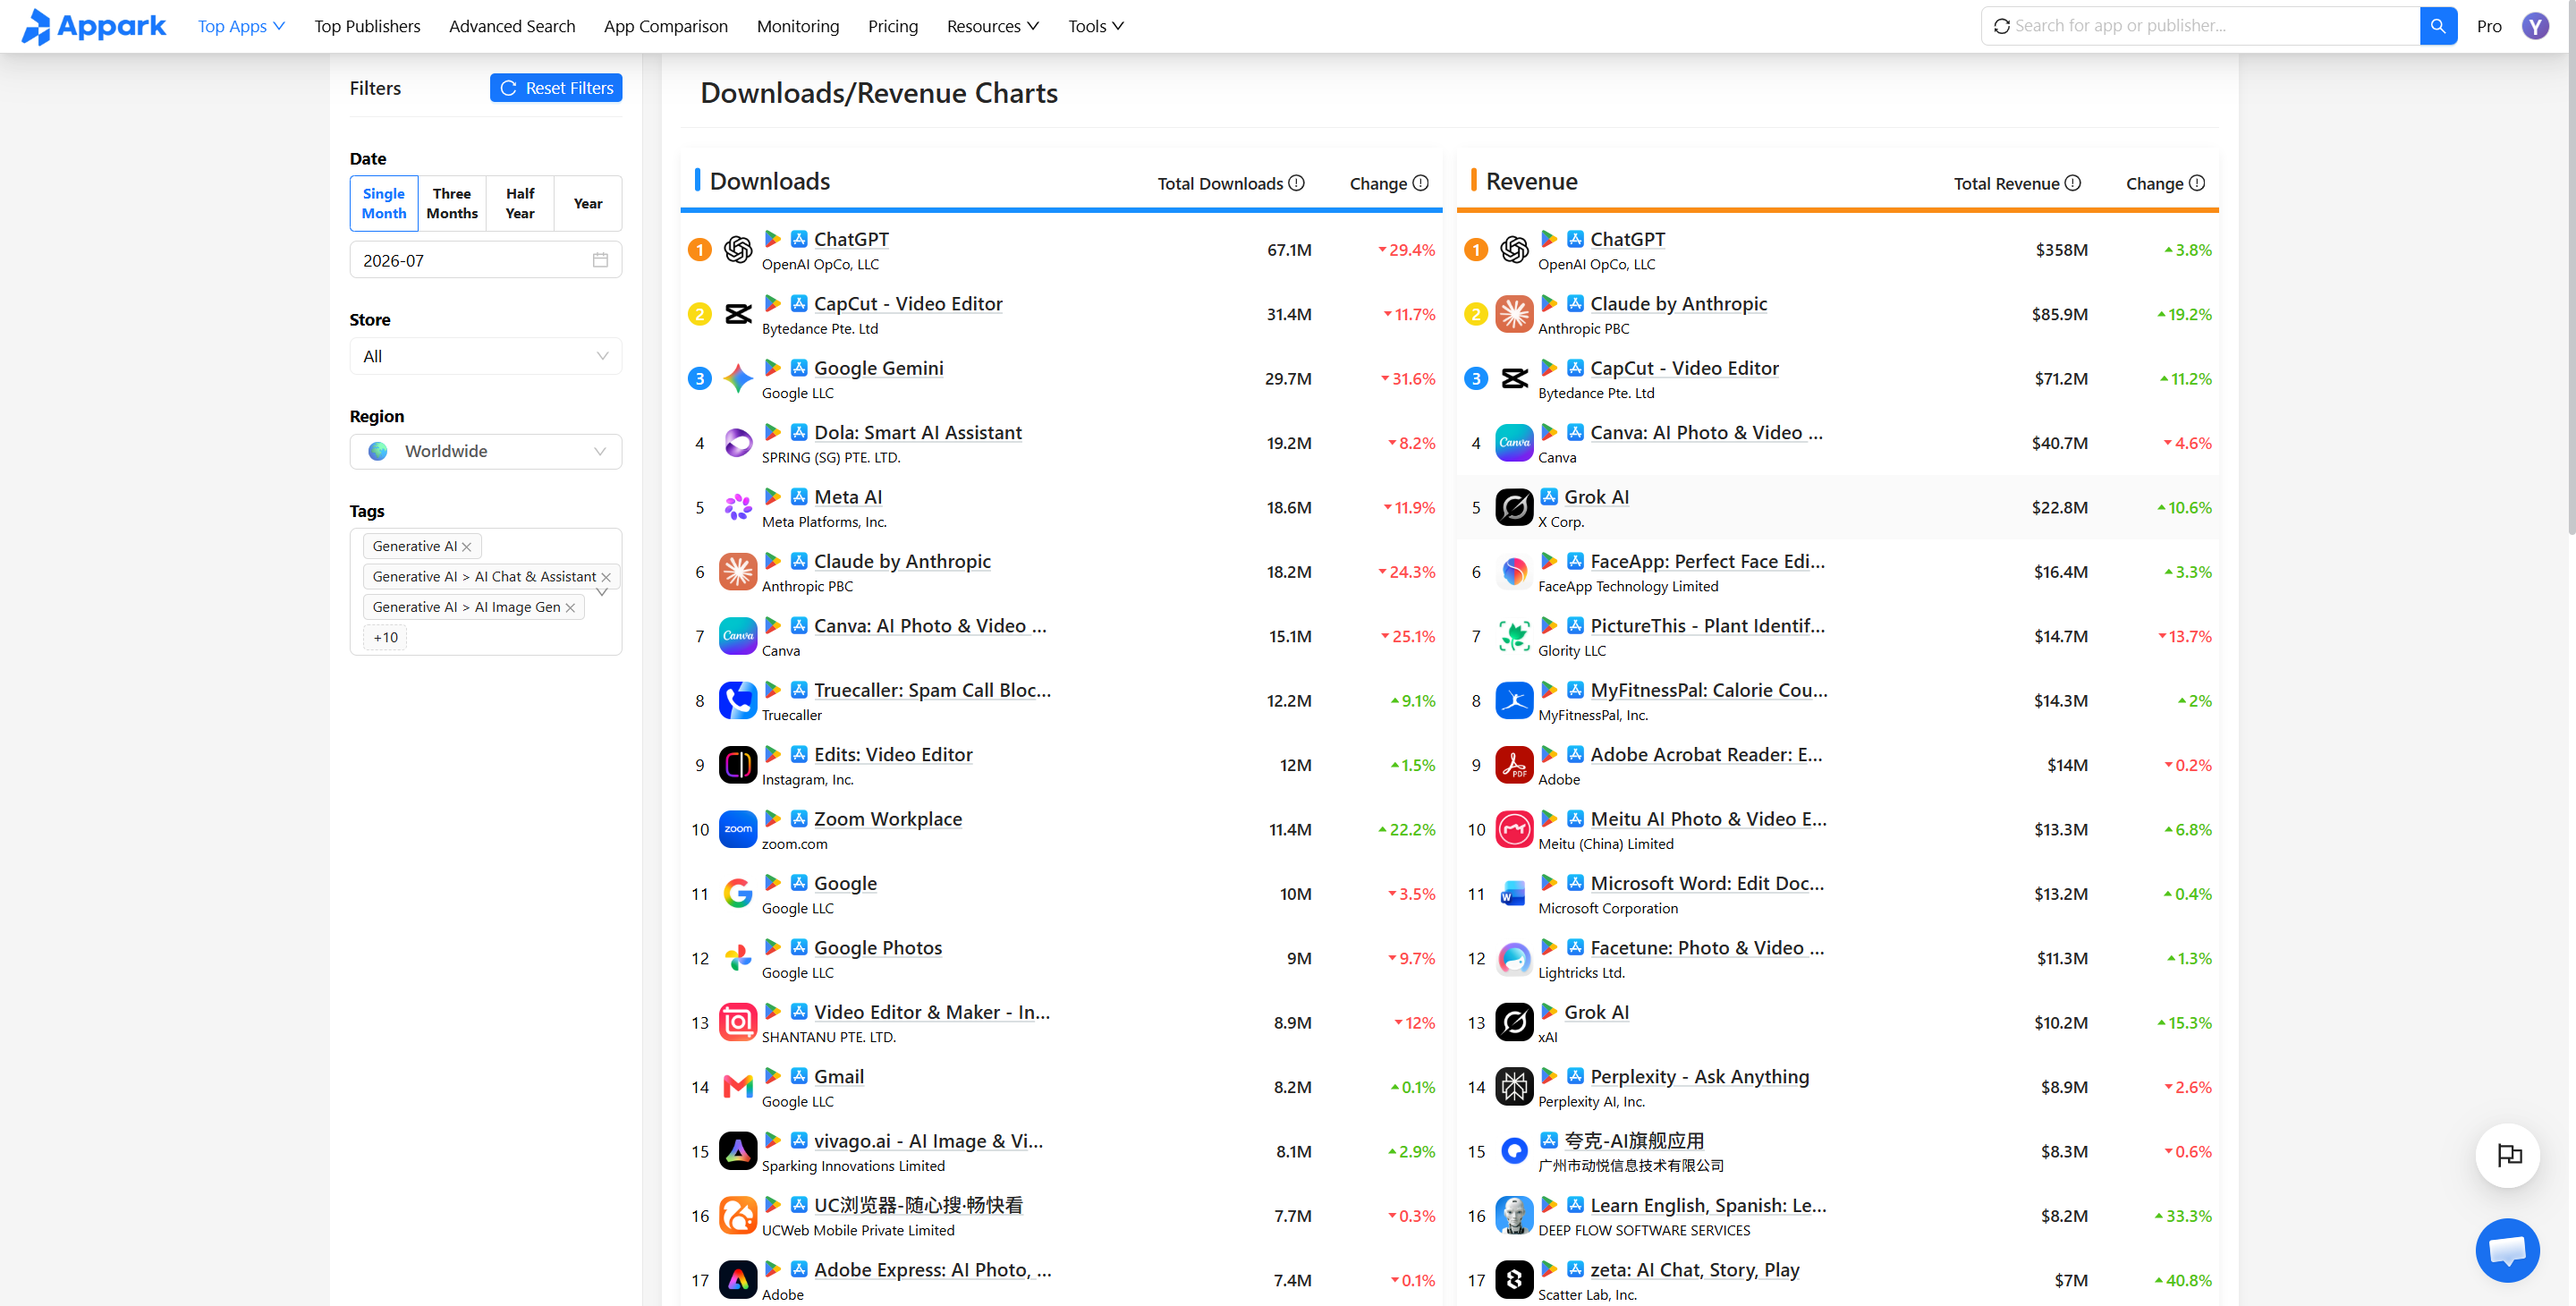Viewport: 2576px width, 1306px height.
Task: Click Adobe Acrobat Reader app icon
Action: pos(1514,765)
